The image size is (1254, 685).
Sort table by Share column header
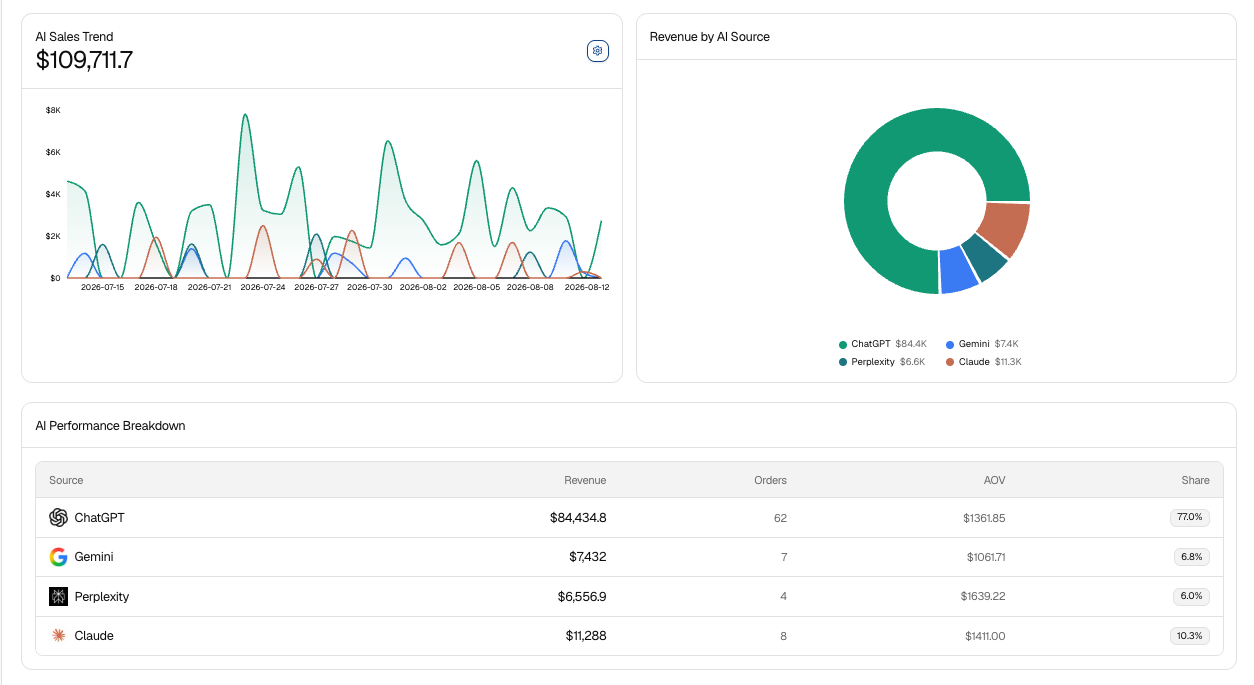click(x=1195, y=480)
